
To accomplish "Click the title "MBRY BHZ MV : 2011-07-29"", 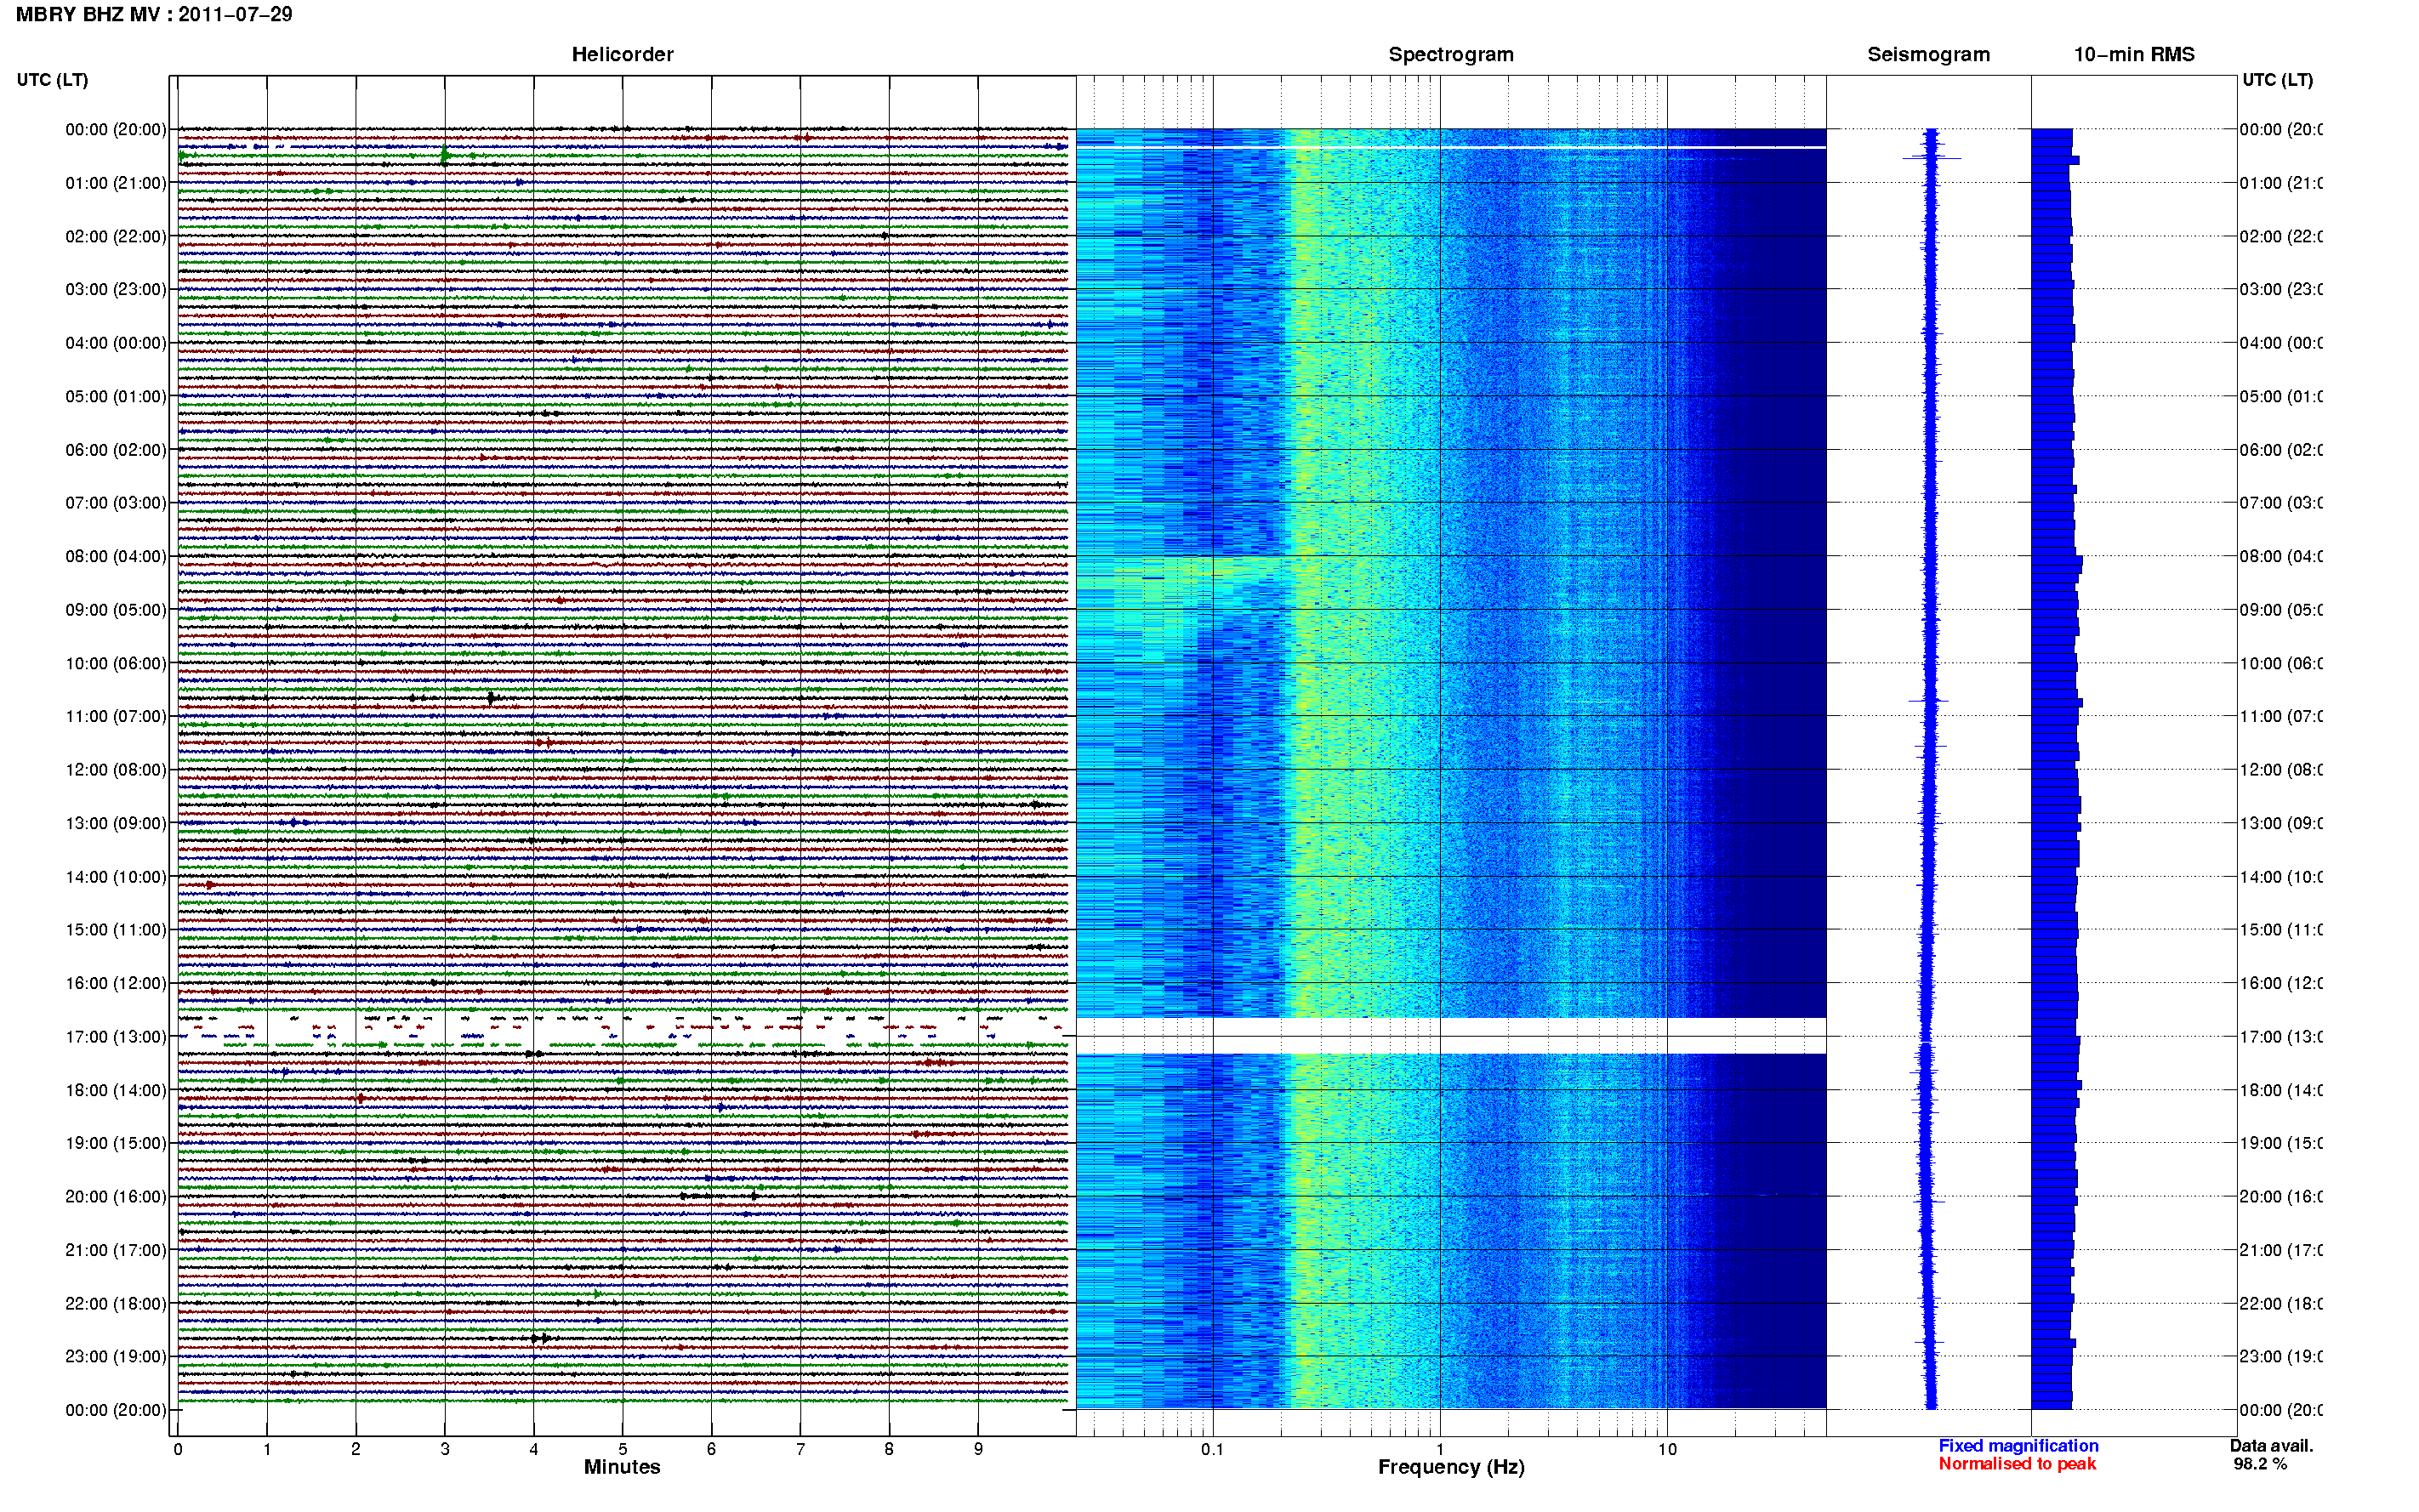I will (x=154, y=14).
